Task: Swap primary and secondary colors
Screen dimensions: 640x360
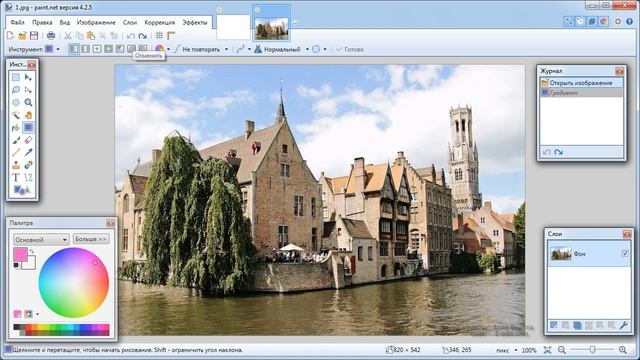Action: click(31, 251)
